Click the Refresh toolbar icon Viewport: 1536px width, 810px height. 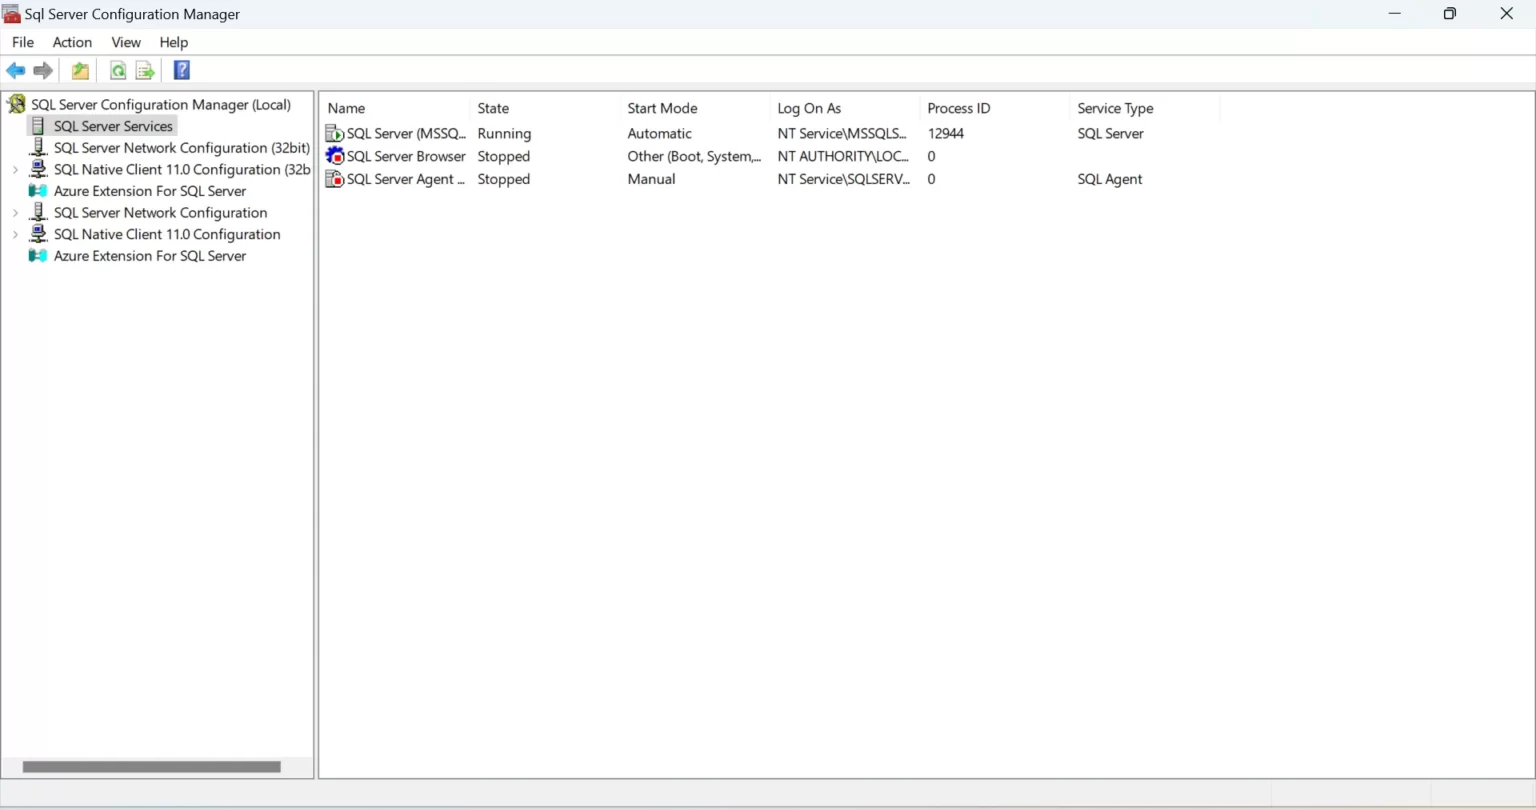(x=117, y=70)
